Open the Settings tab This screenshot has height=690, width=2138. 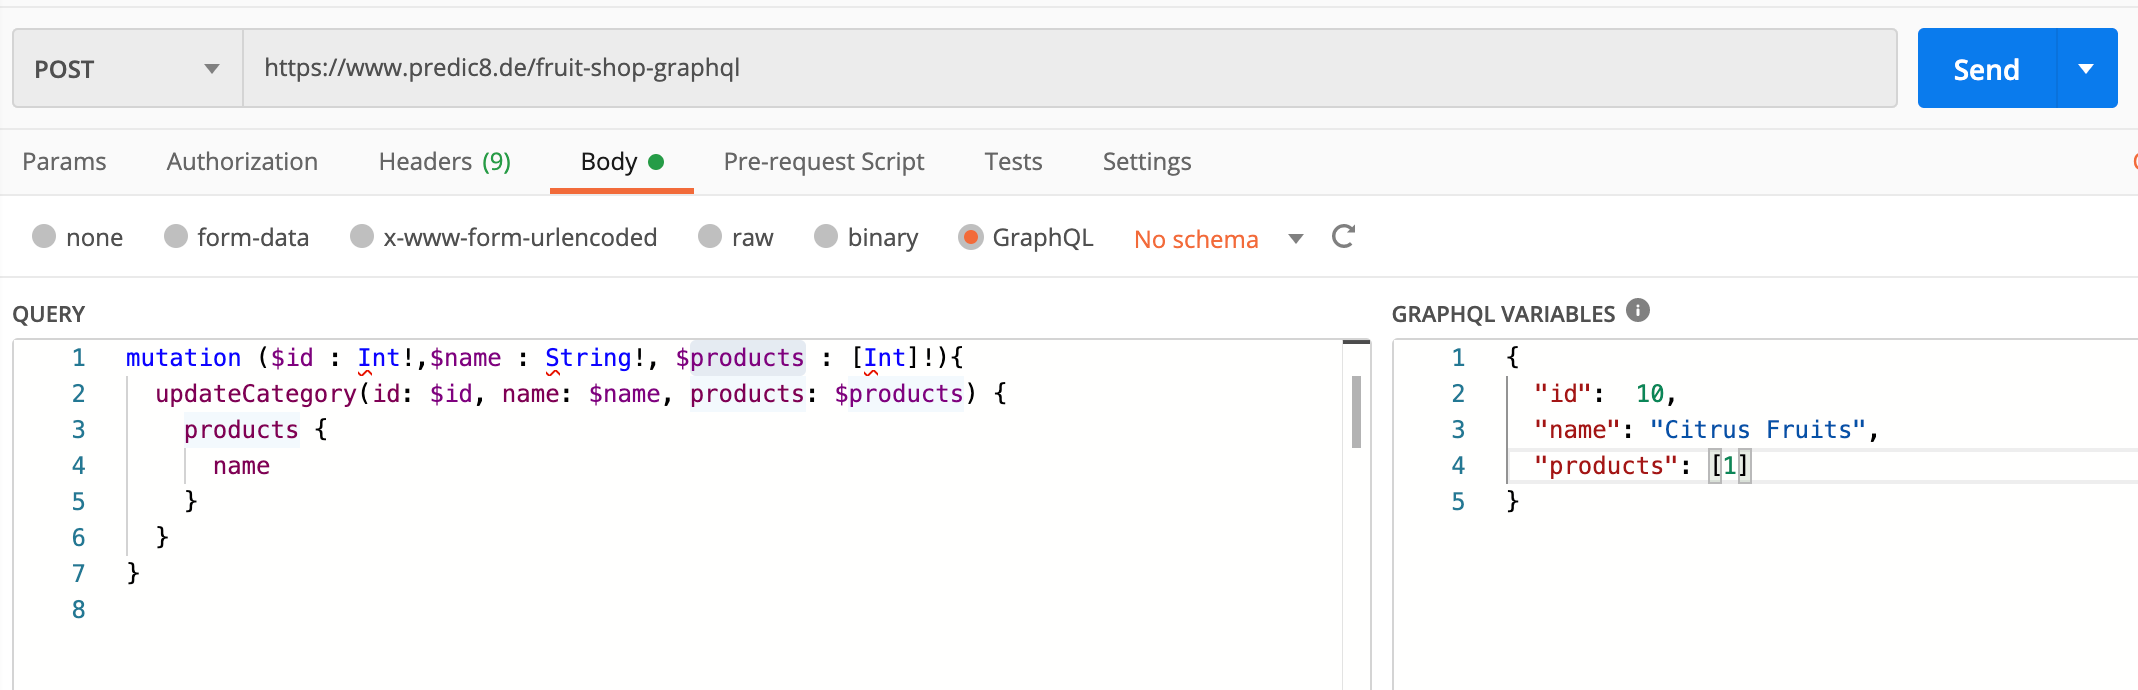(x=1147, y=161)
